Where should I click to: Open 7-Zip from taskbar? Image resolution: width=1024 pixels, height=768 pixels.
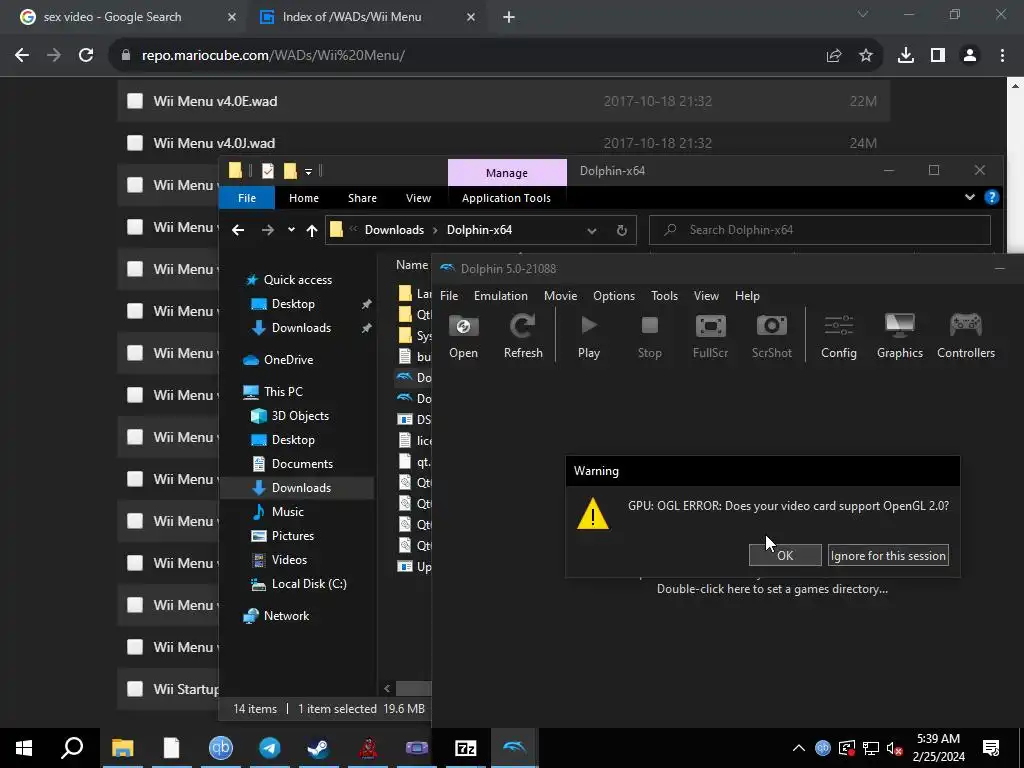466,748
